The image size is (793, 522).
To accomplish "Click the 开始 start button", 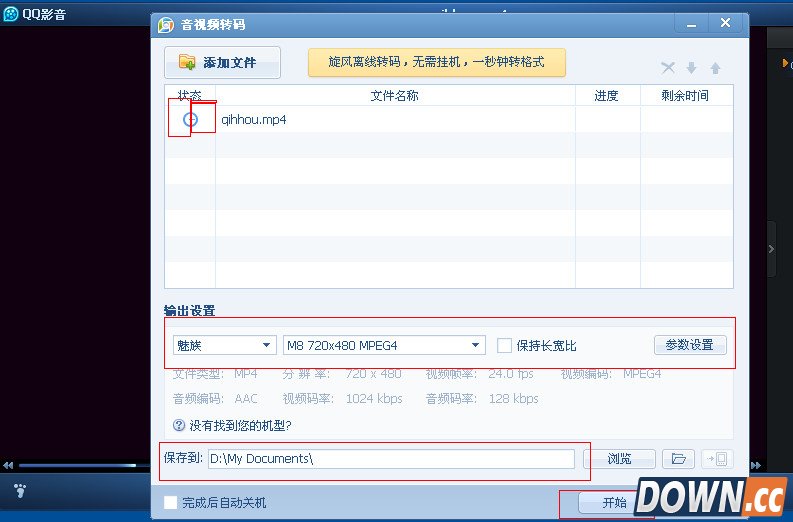I will click(614, 502).
